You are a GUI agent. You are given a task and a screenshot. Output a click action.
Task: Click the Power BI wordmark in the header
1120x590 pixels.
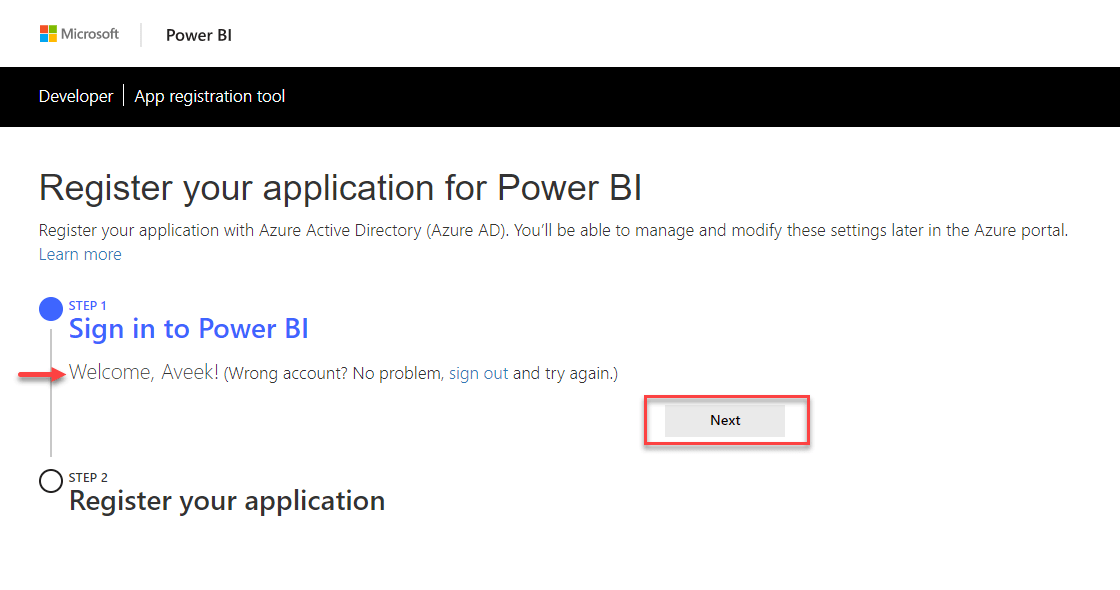point(198,34)
